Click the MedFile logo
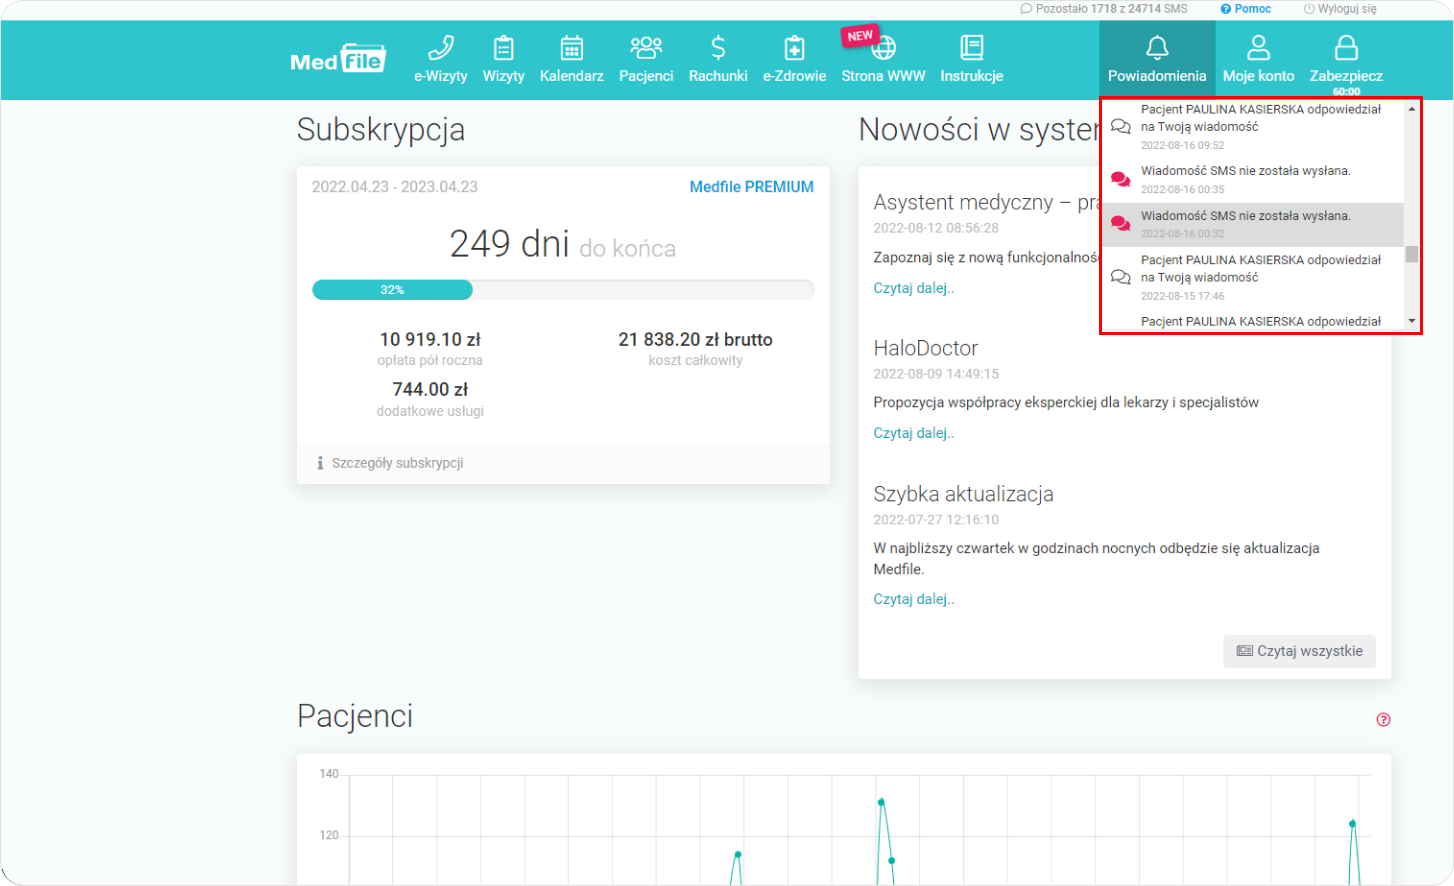1454x886 pixels. [x=337, y=59]
